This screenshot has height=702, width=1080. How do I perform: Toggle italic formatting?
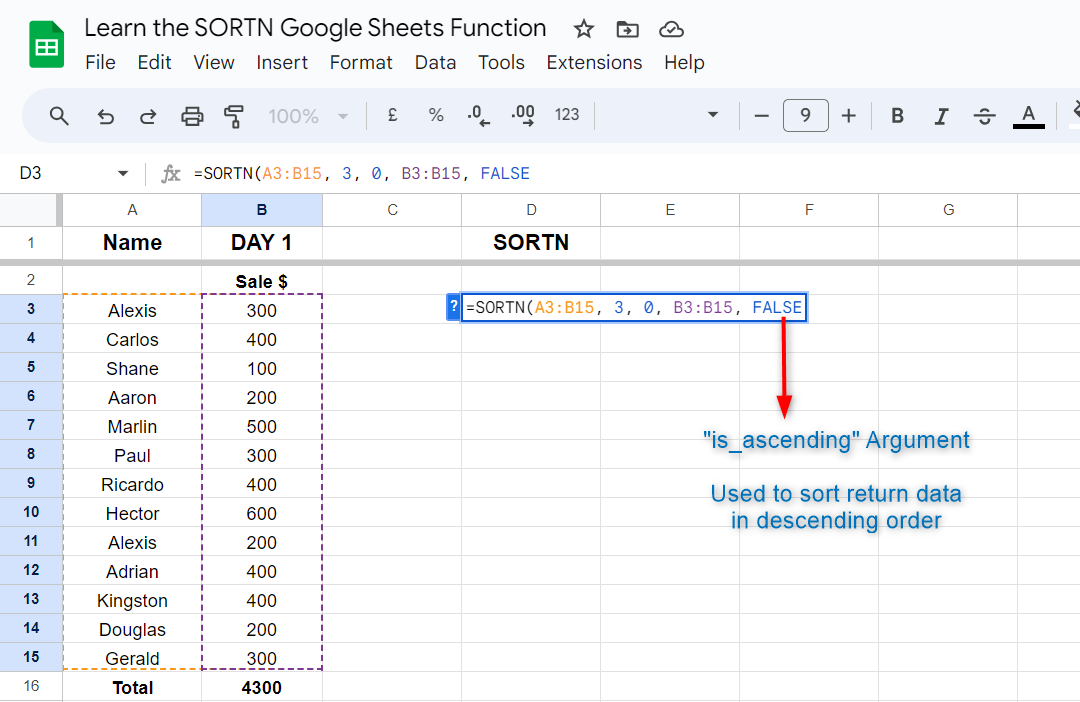pos(941,116)
